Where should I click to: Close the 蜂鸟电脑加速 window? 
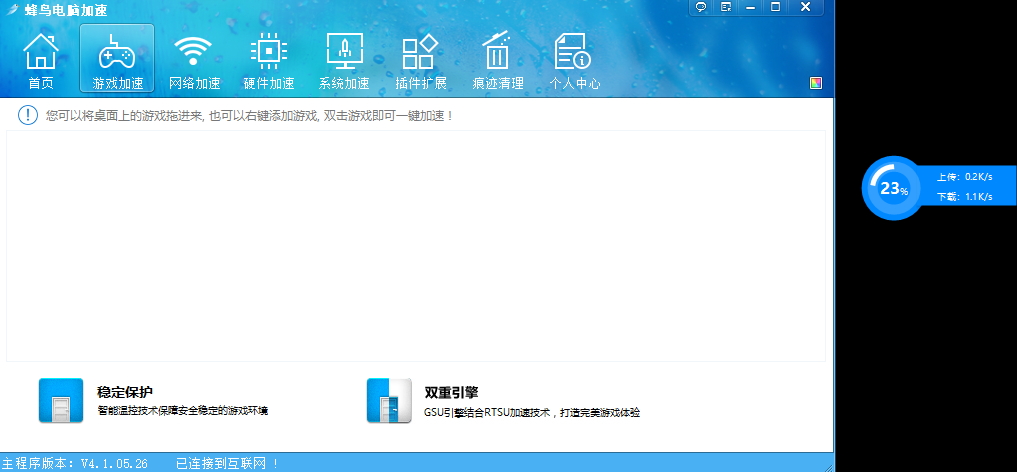pos(805,7)
